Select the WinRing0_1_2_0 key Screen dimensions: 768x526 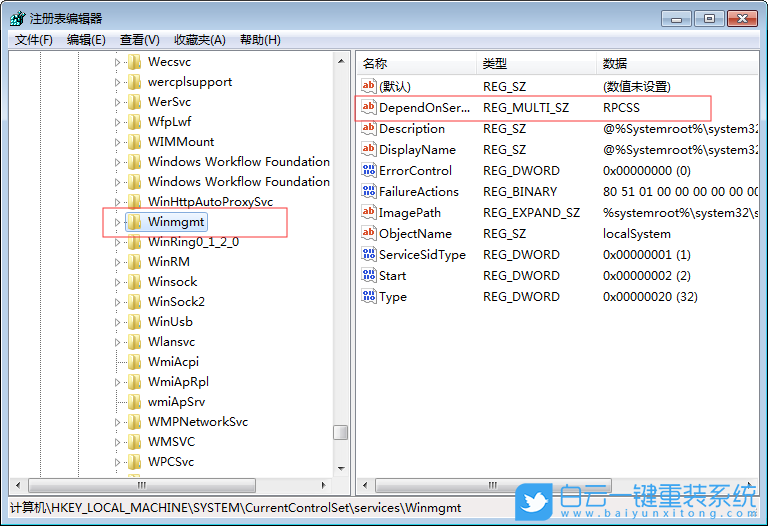pyautogui.click(x=193, y=242)
